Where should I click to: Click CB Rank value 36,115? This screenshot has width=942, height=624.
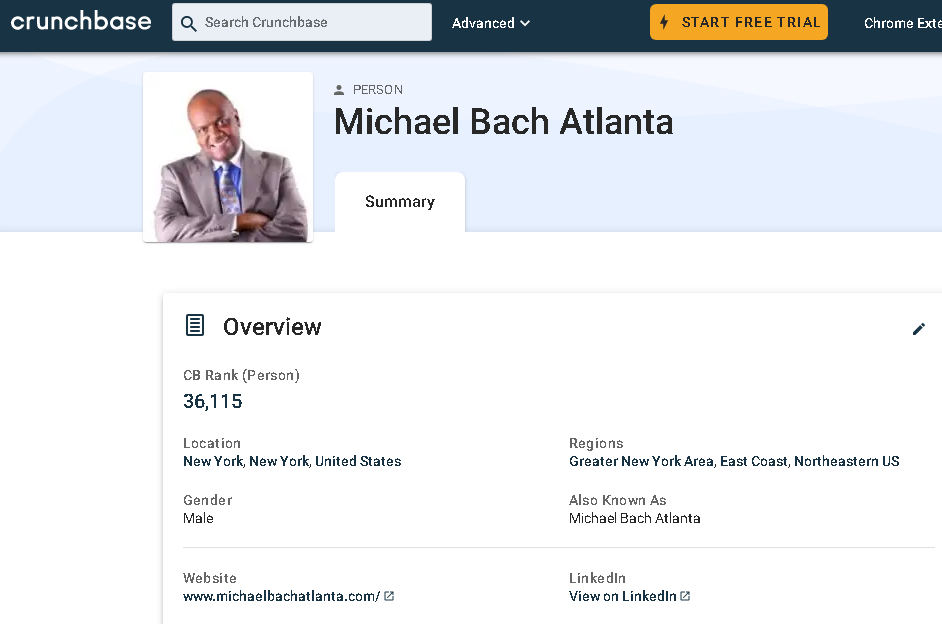click(x=213, y=401)
